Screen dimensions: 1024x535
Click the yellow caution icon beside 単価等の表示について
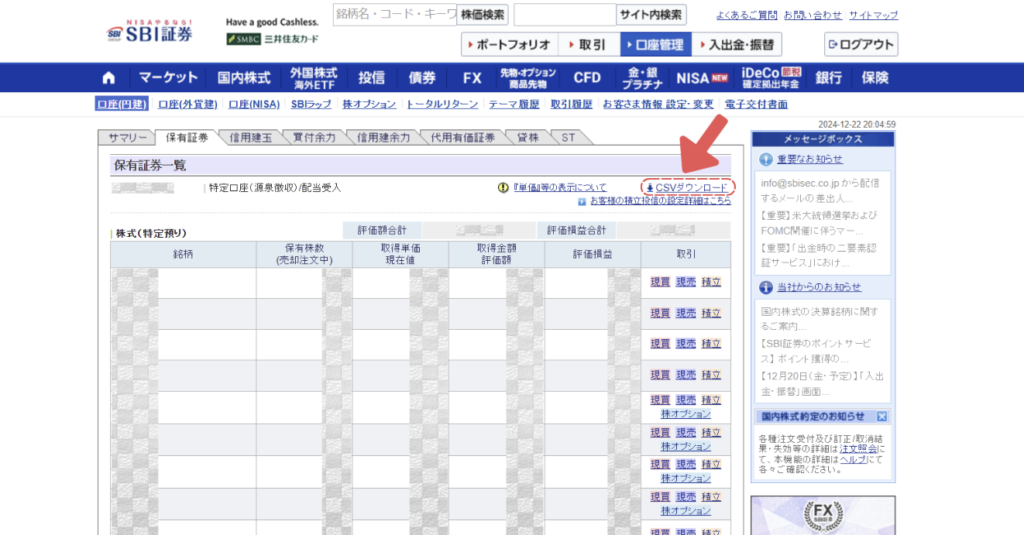pyautogui.click(x=503, y=188)
